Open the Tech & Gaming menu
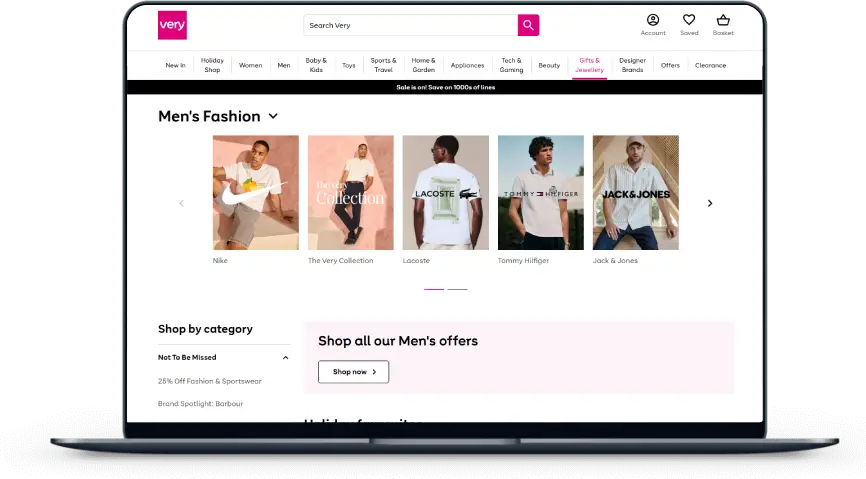The image size is (866, 479). click(x=511, y=65)
